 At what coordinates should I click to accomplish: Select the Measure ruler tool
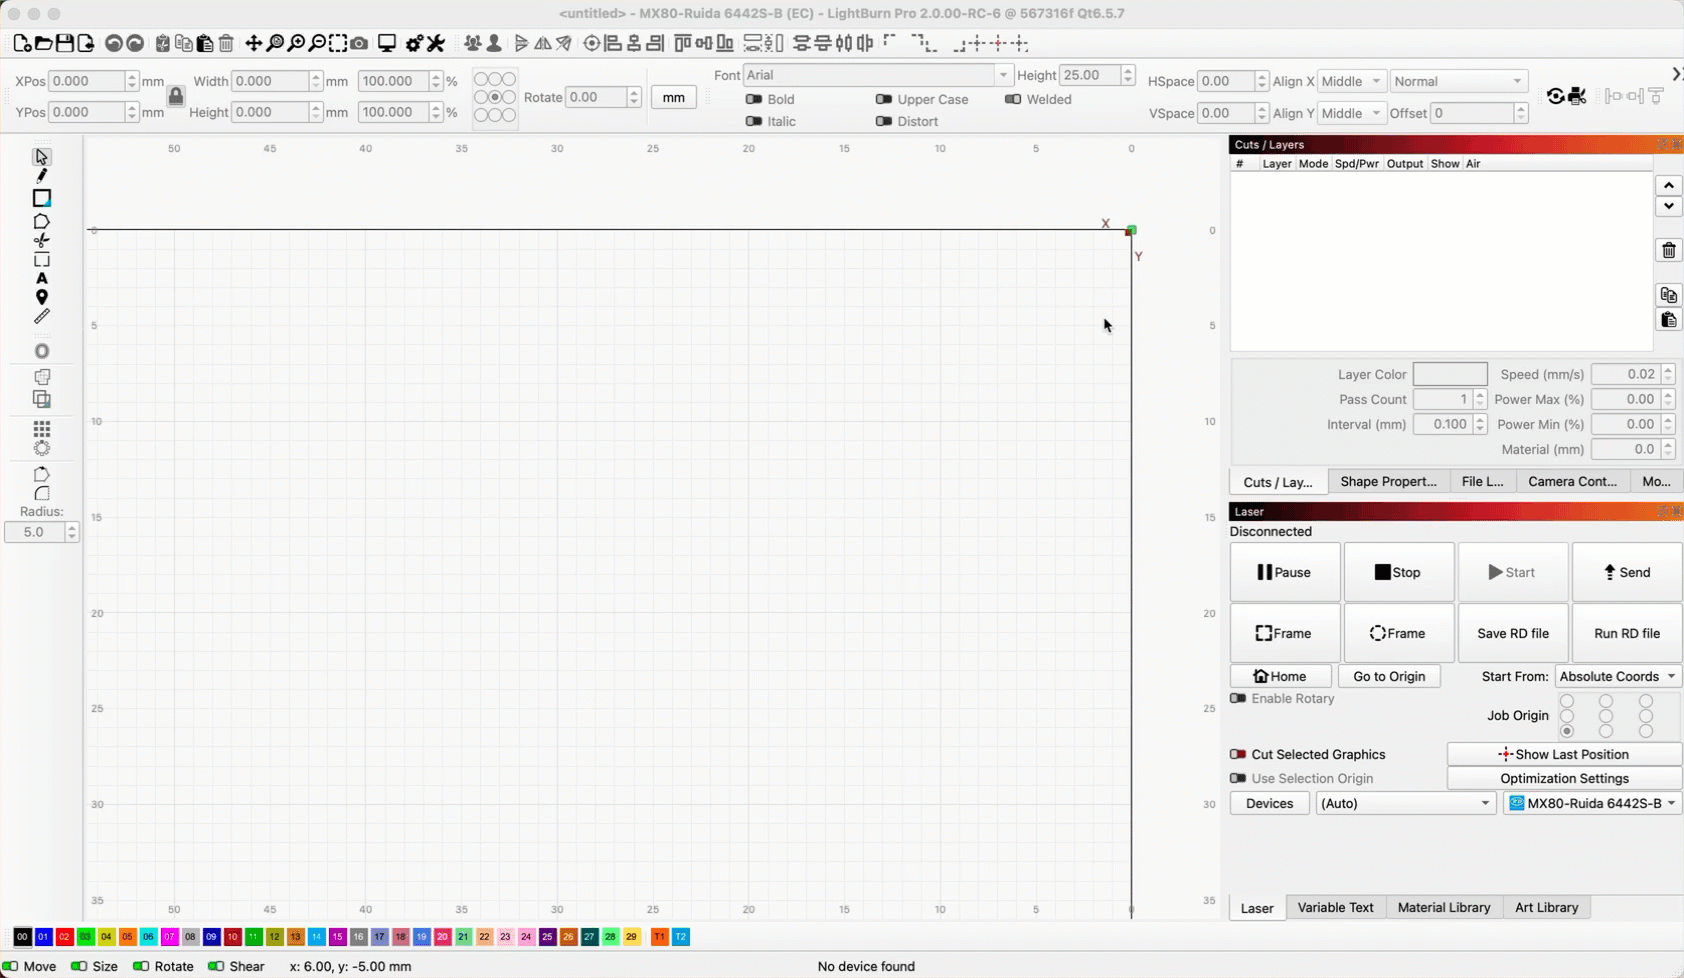[x=41, y=316]
